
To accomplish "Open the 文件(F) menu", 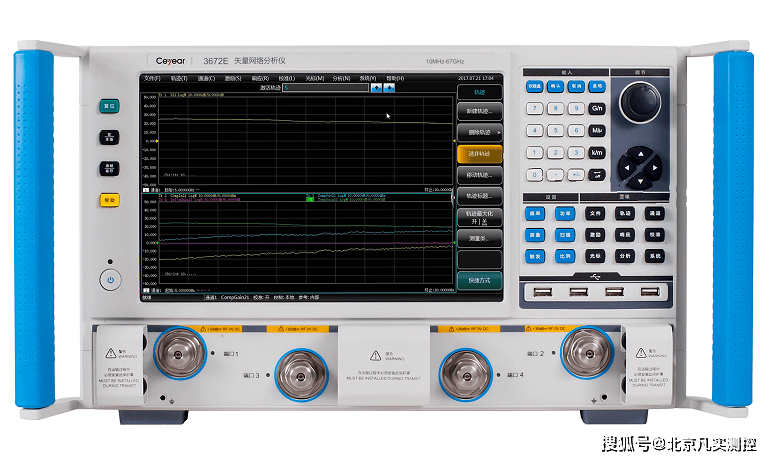I will point(152,78).
